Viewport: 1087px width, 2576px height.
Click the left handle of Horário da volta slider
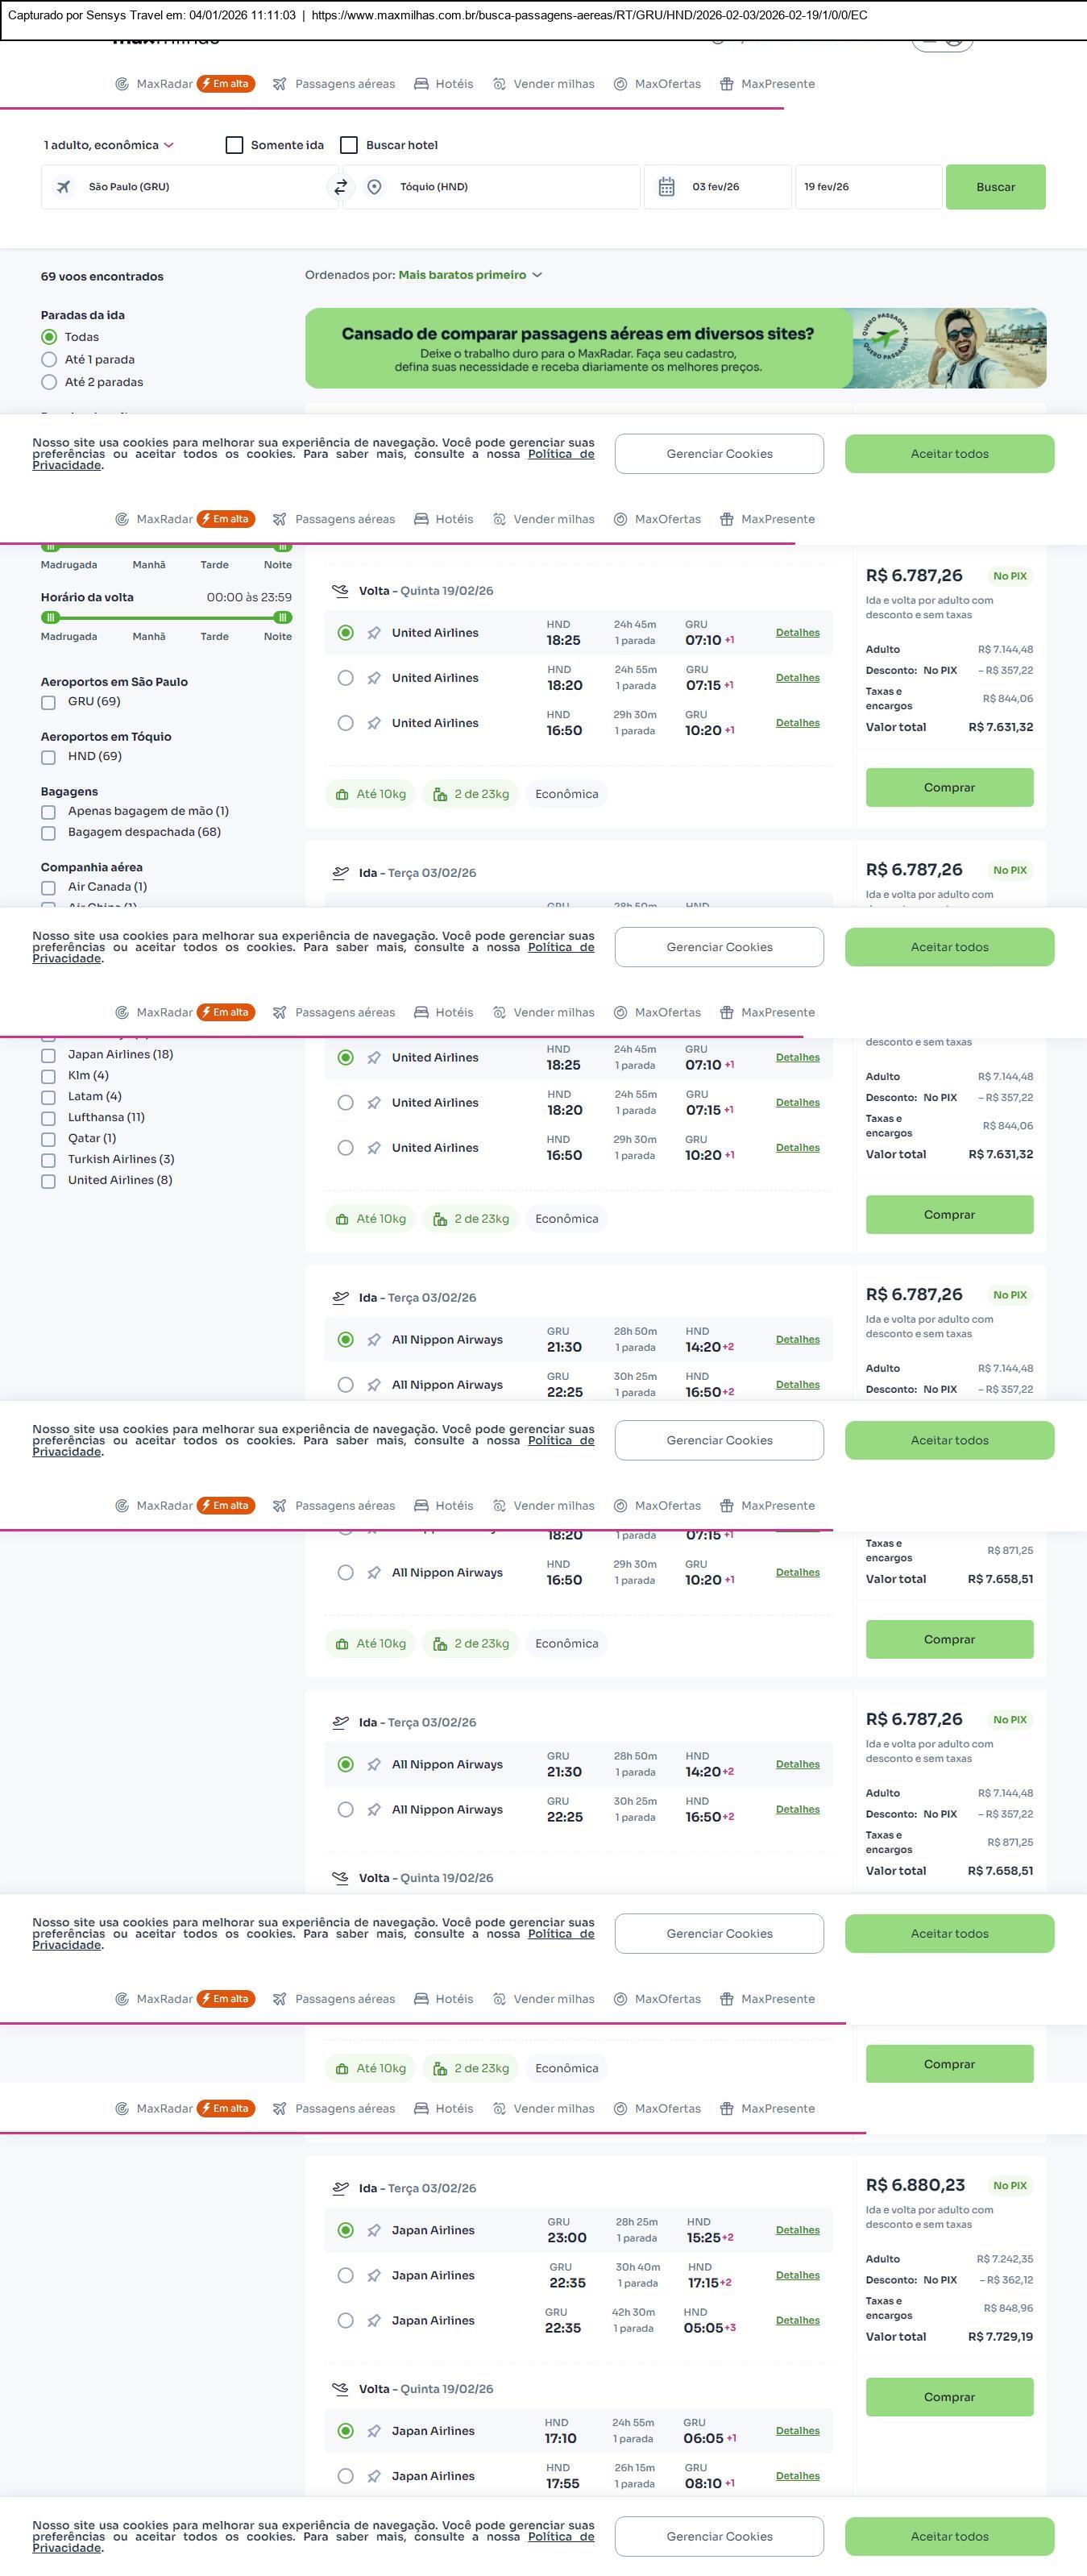[x=51, y=618]
